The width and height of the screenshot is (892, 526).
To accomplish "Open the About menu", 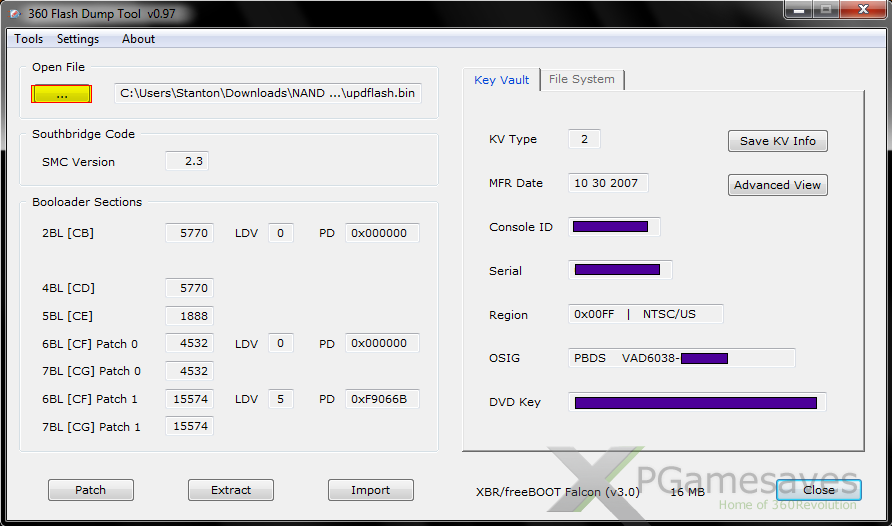I will tap(138, 39).
